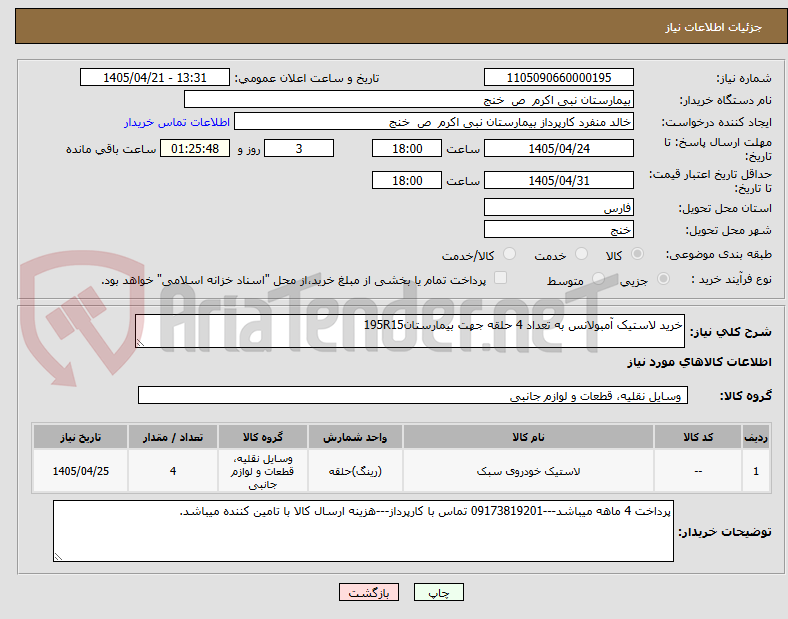This screenshot has width=788, height=619.
Task: Select the کالا/خدمت radio button
Action: tap(510, 254)
